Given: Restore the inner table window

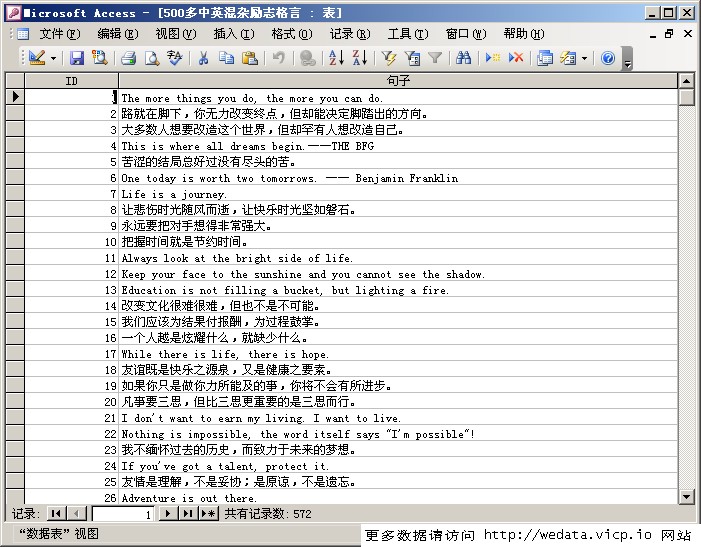Looking at the screenshot, I should click(x=670, y=34).
